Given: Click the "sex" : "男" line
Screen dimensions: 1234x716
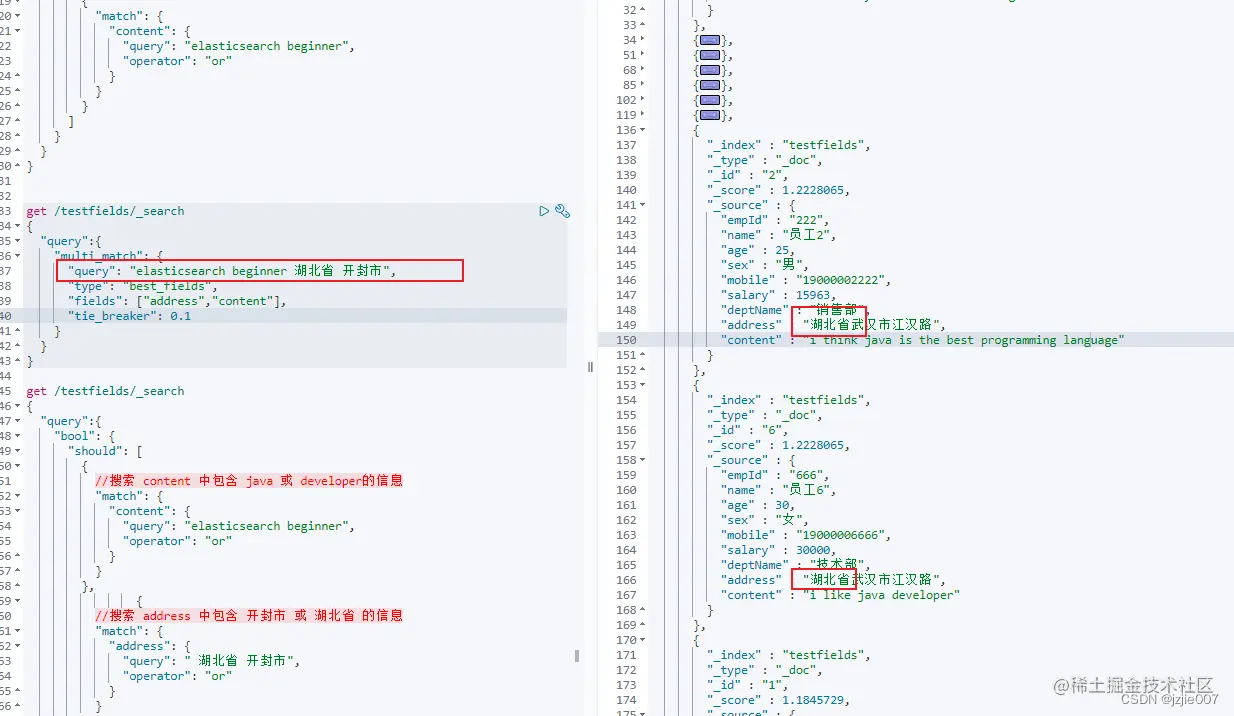Looking at the screenshot, I should [x=765, y=265].
